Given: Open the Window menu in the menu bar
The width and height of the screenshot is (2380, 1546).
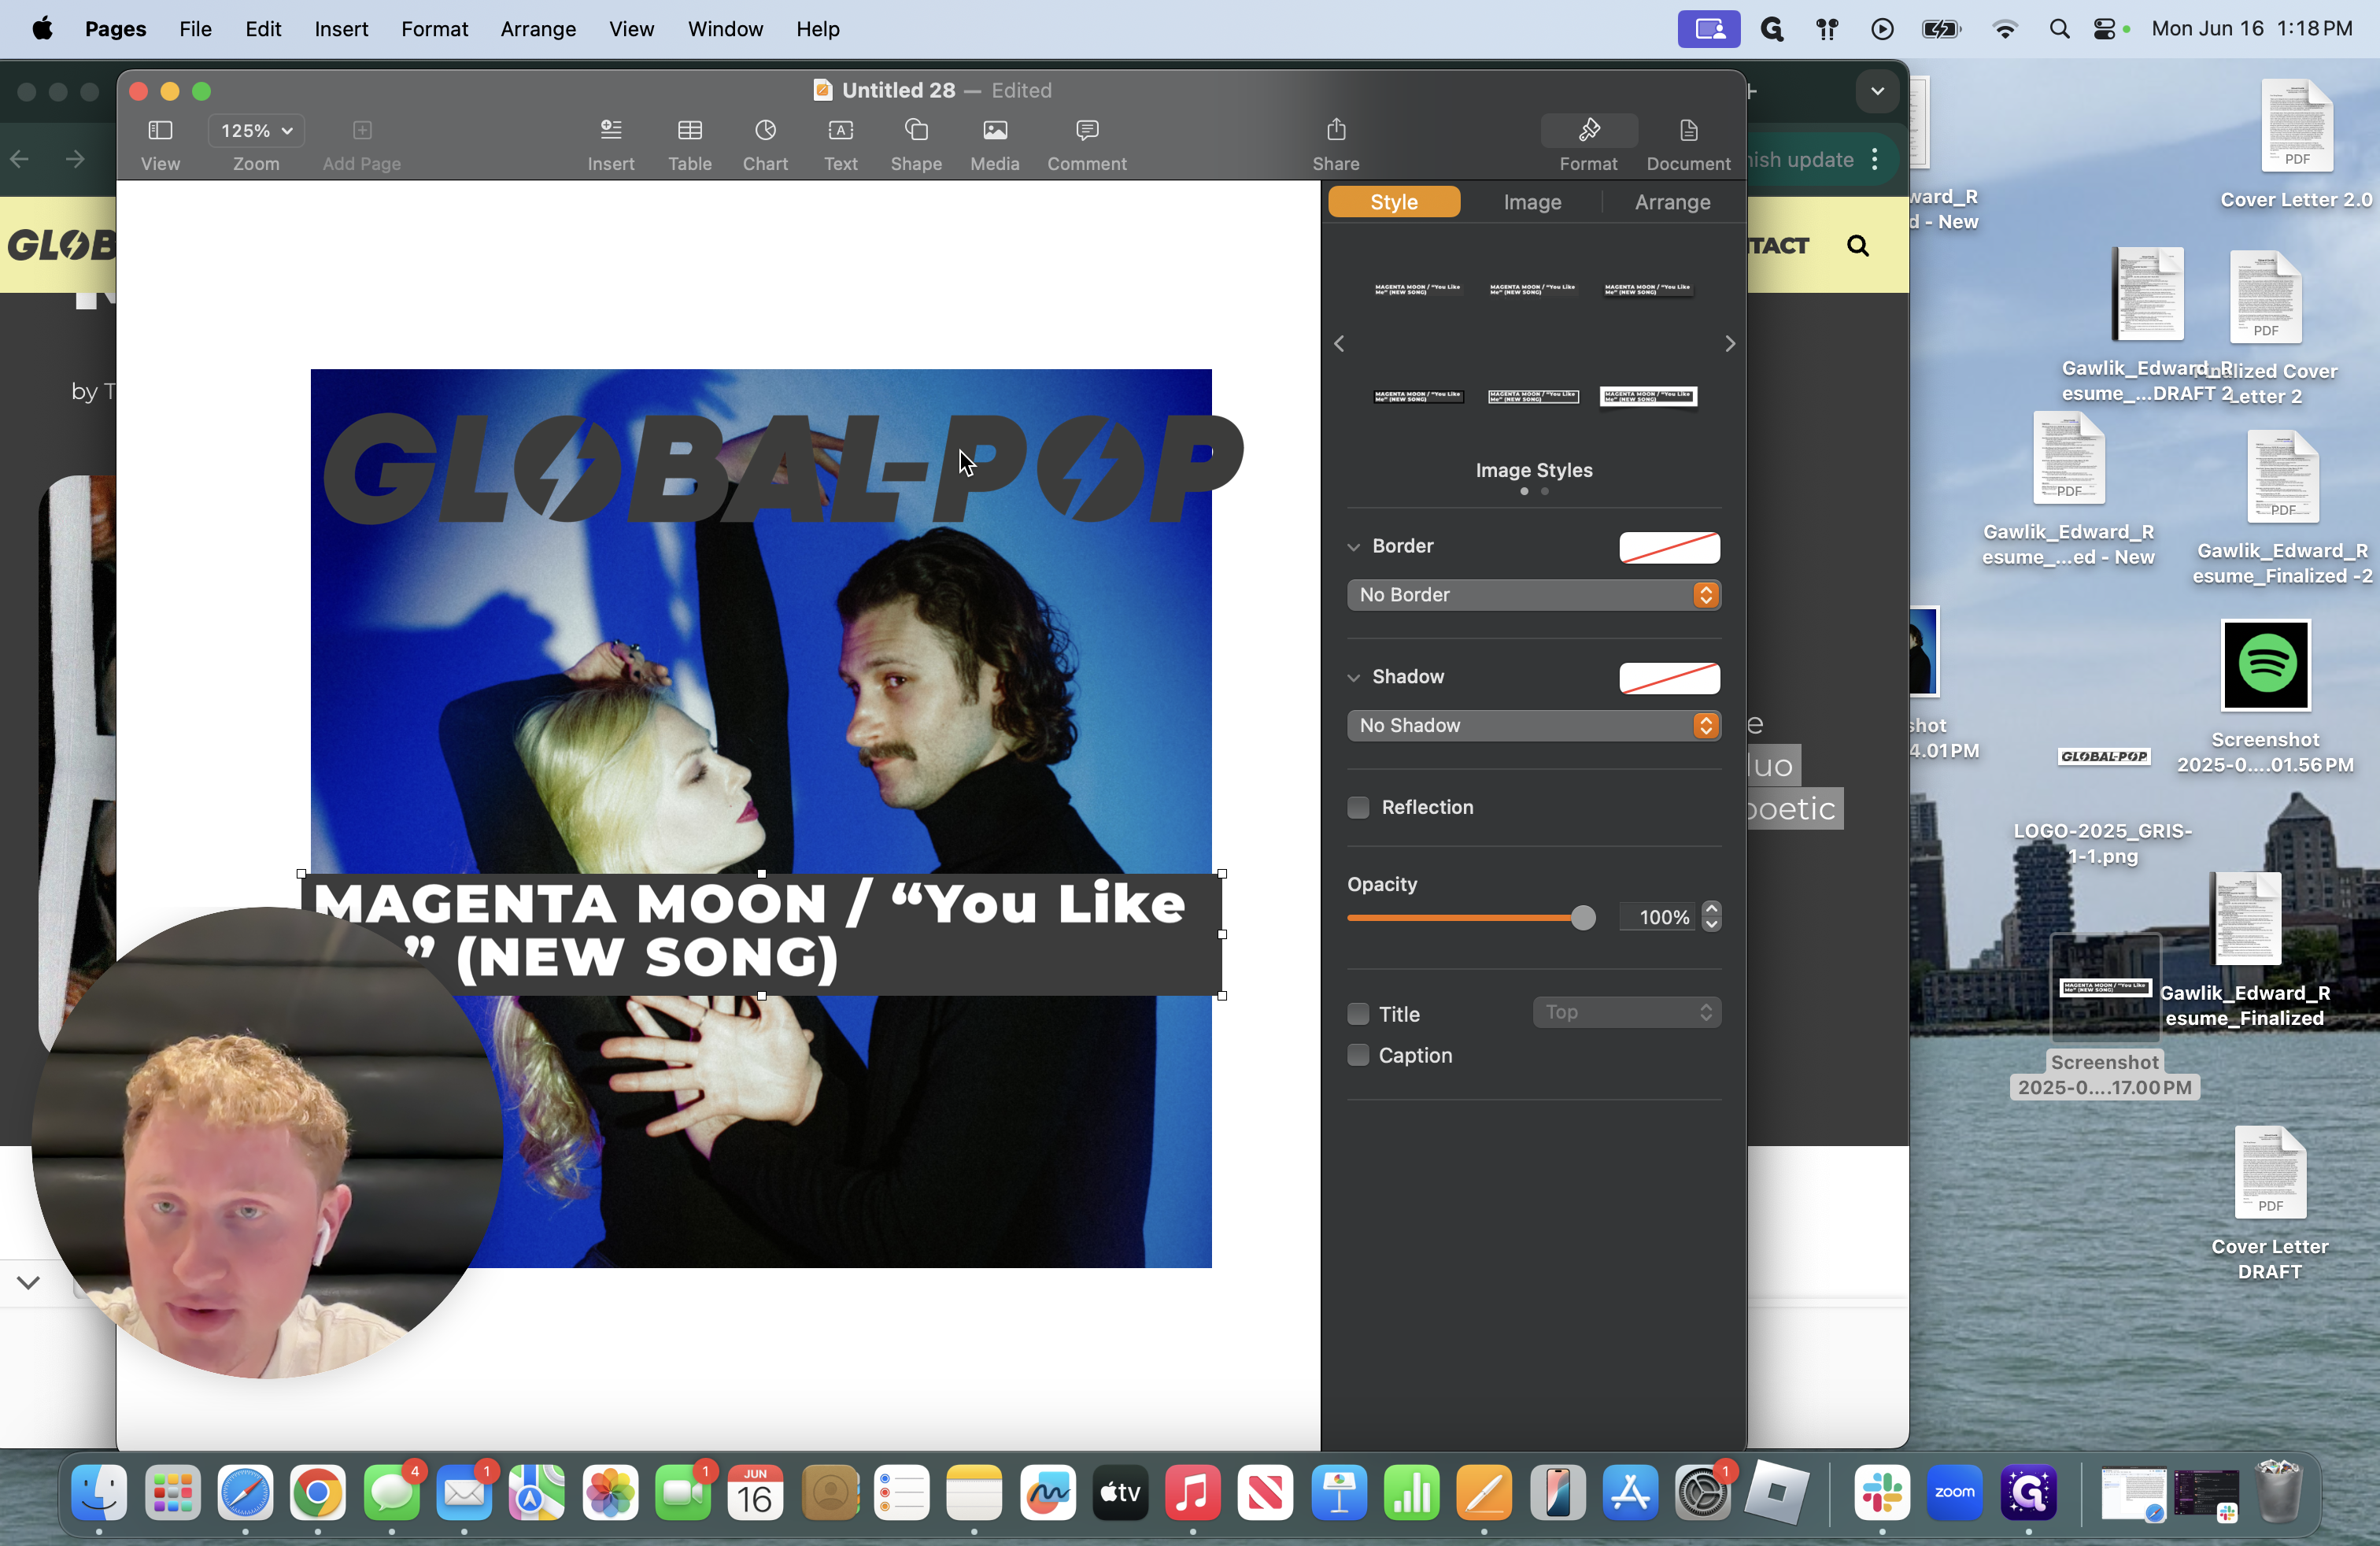Looking at the screenshot, I should point(725,29).
